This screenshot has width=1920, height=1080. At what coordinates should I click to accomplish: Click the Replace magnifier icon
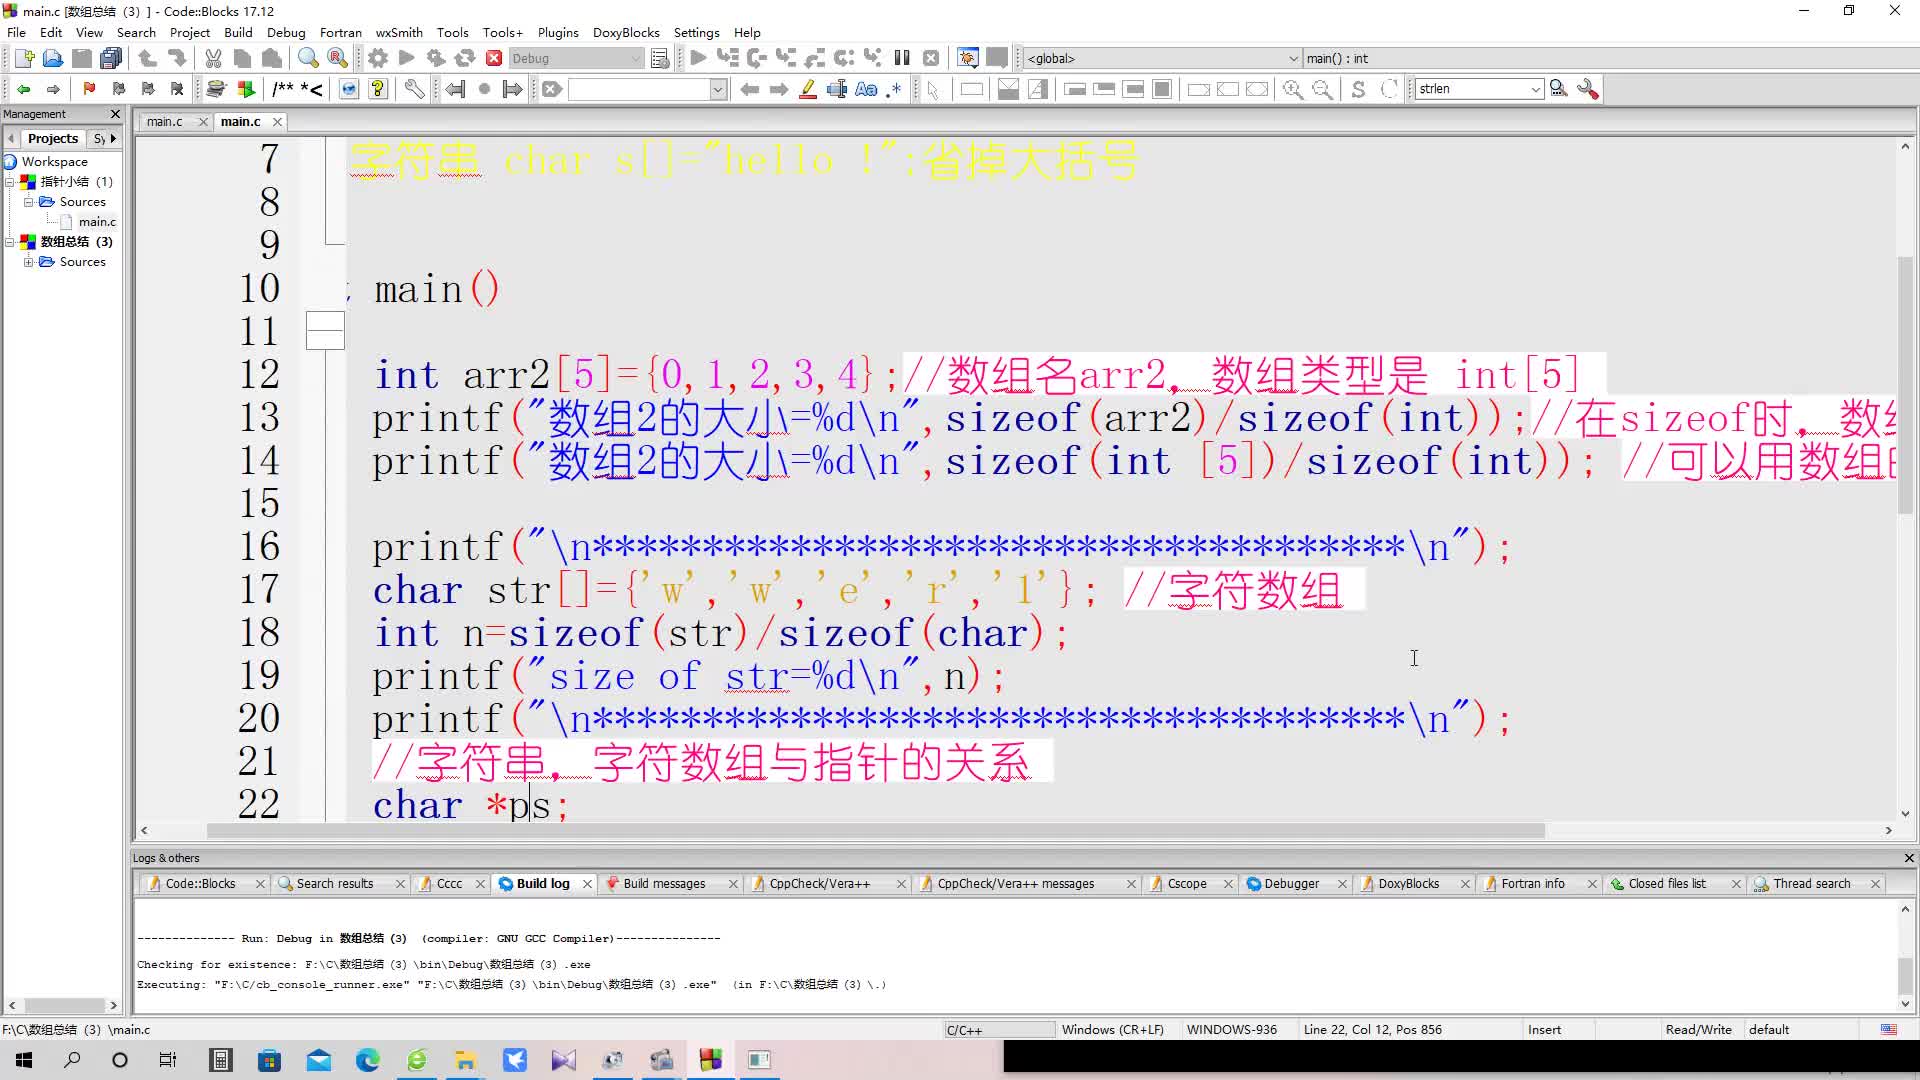[338, 58]
